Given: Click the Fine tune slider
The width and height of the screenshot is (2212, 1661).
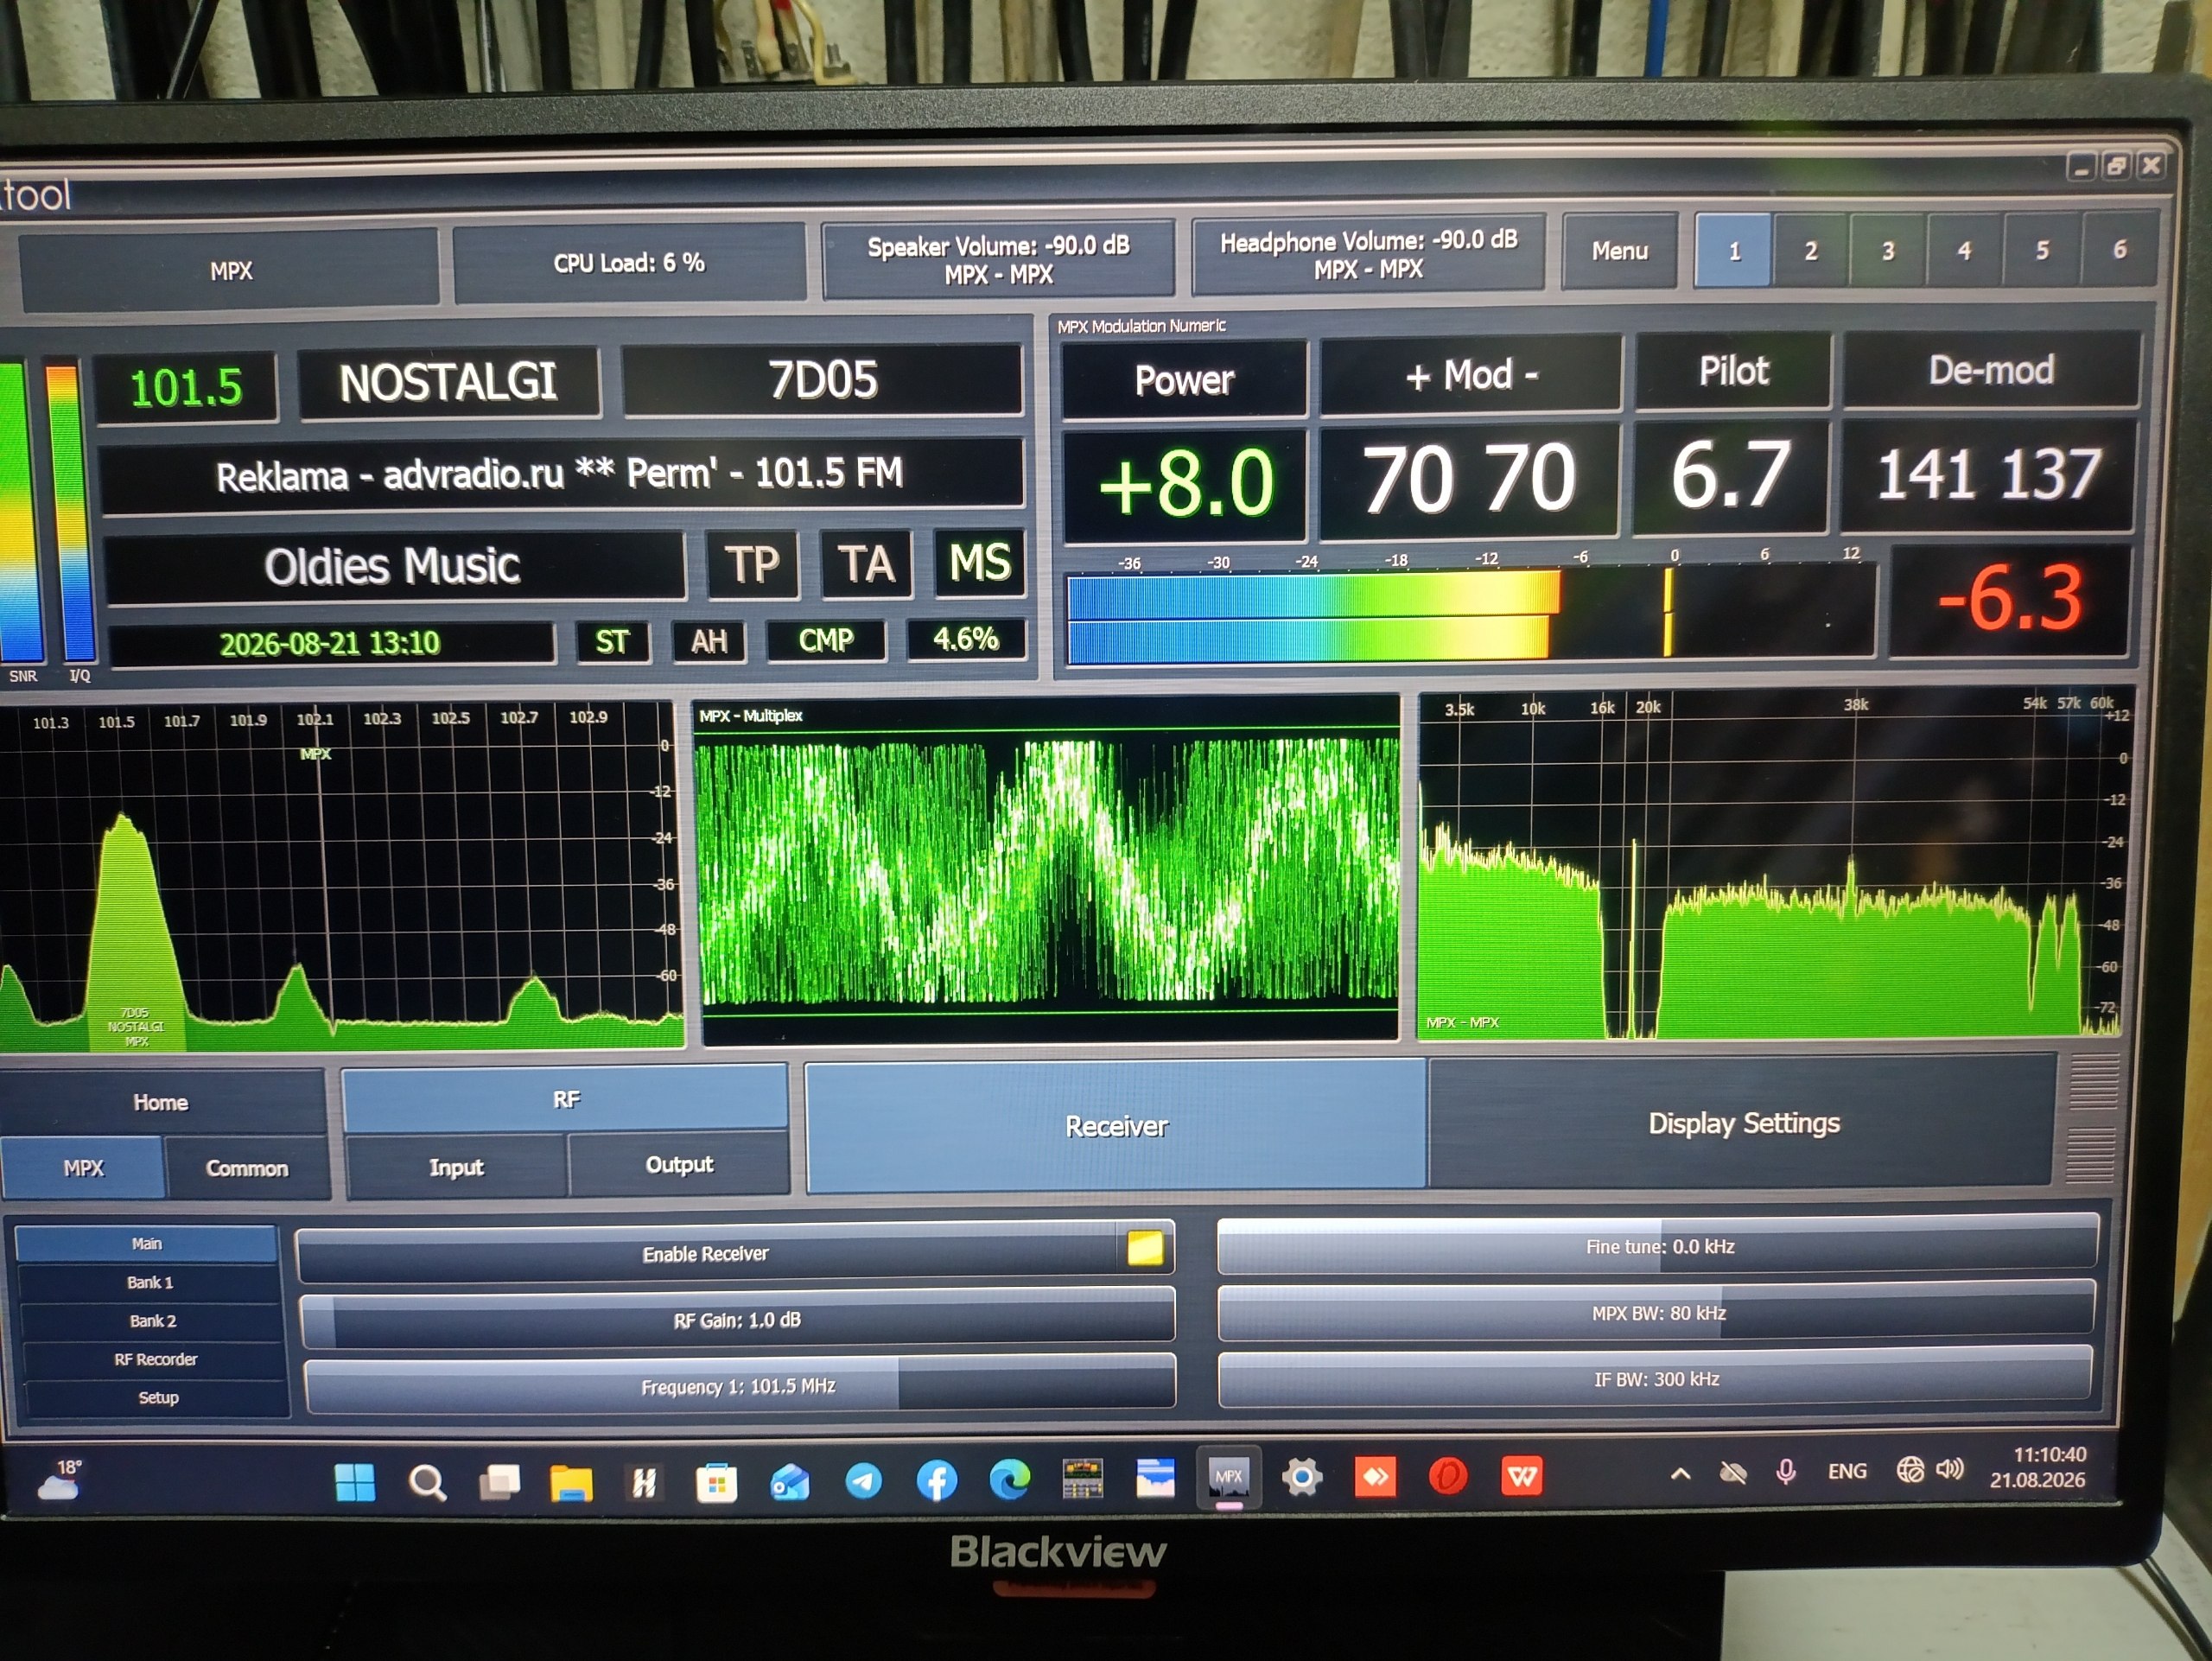Looking at the screenshot, I should coord(1658,1246).
